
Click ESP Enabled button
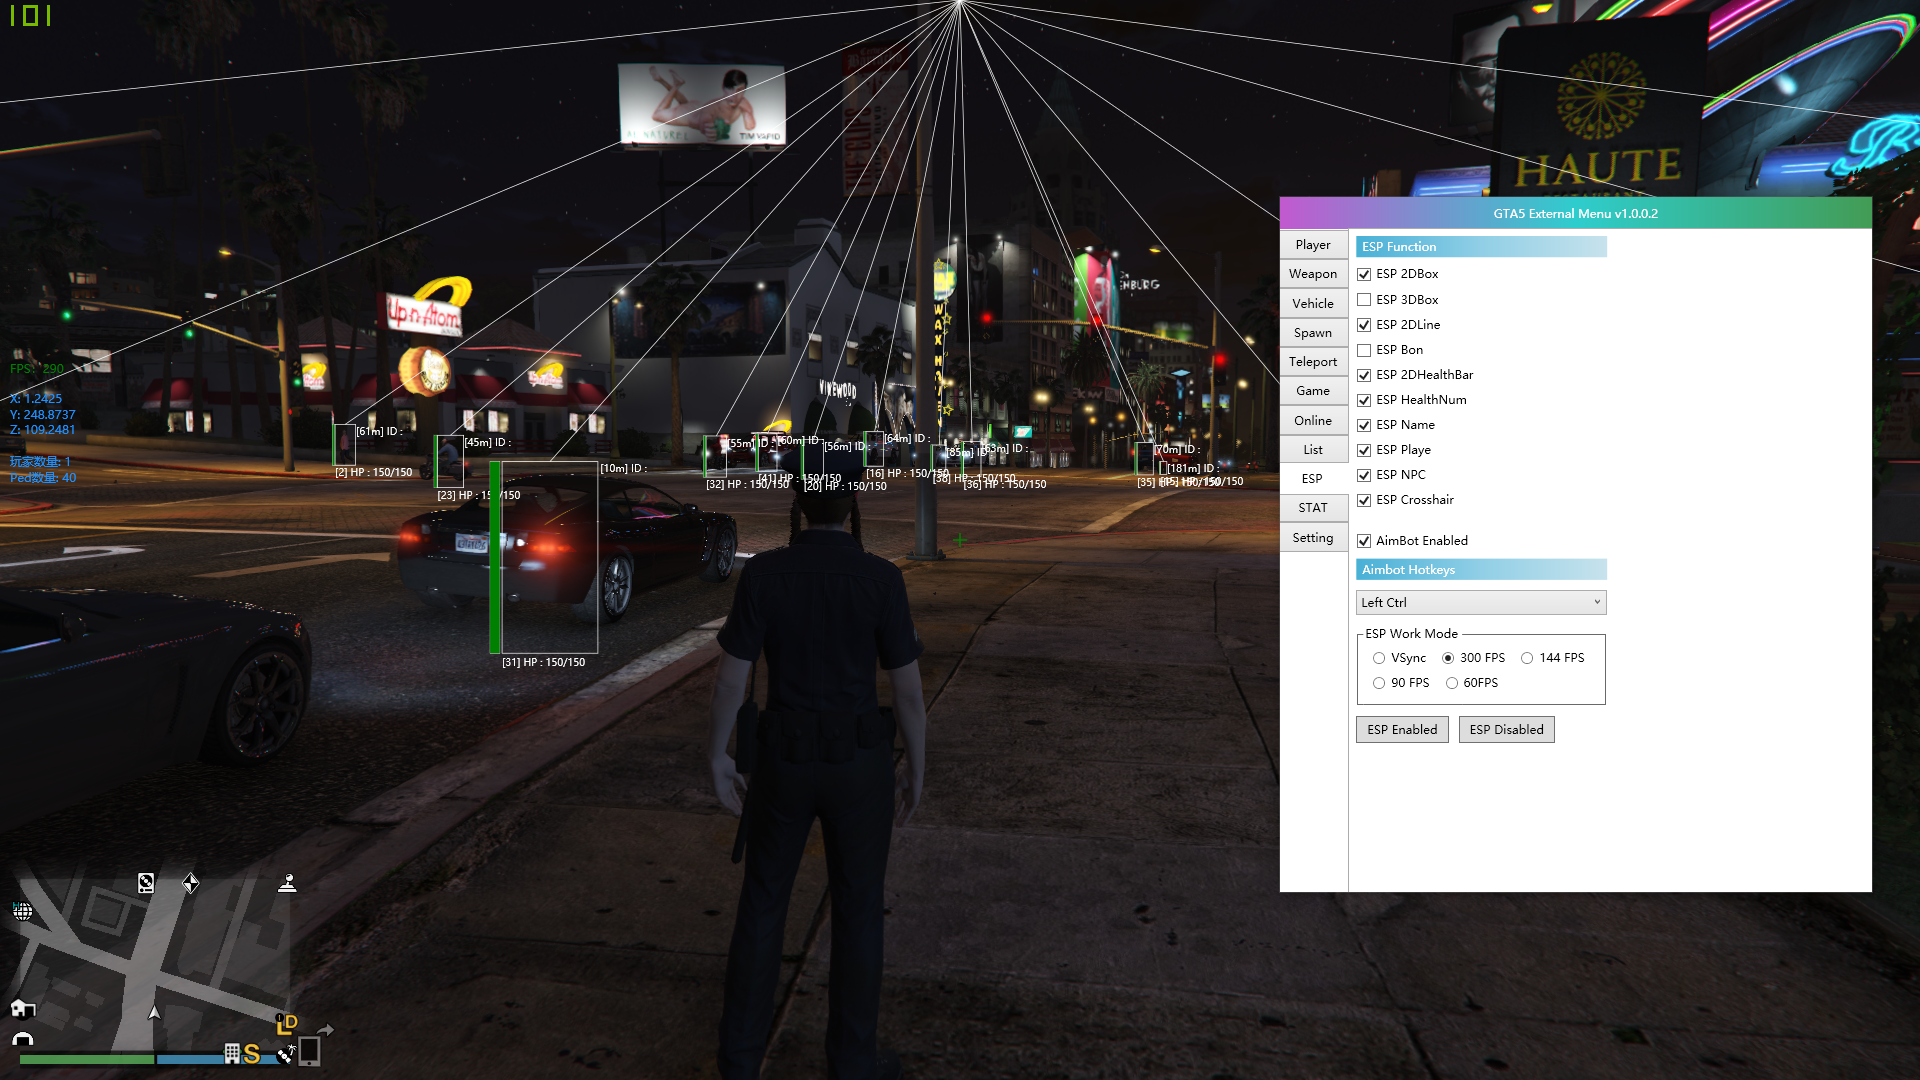[1402, 729]
